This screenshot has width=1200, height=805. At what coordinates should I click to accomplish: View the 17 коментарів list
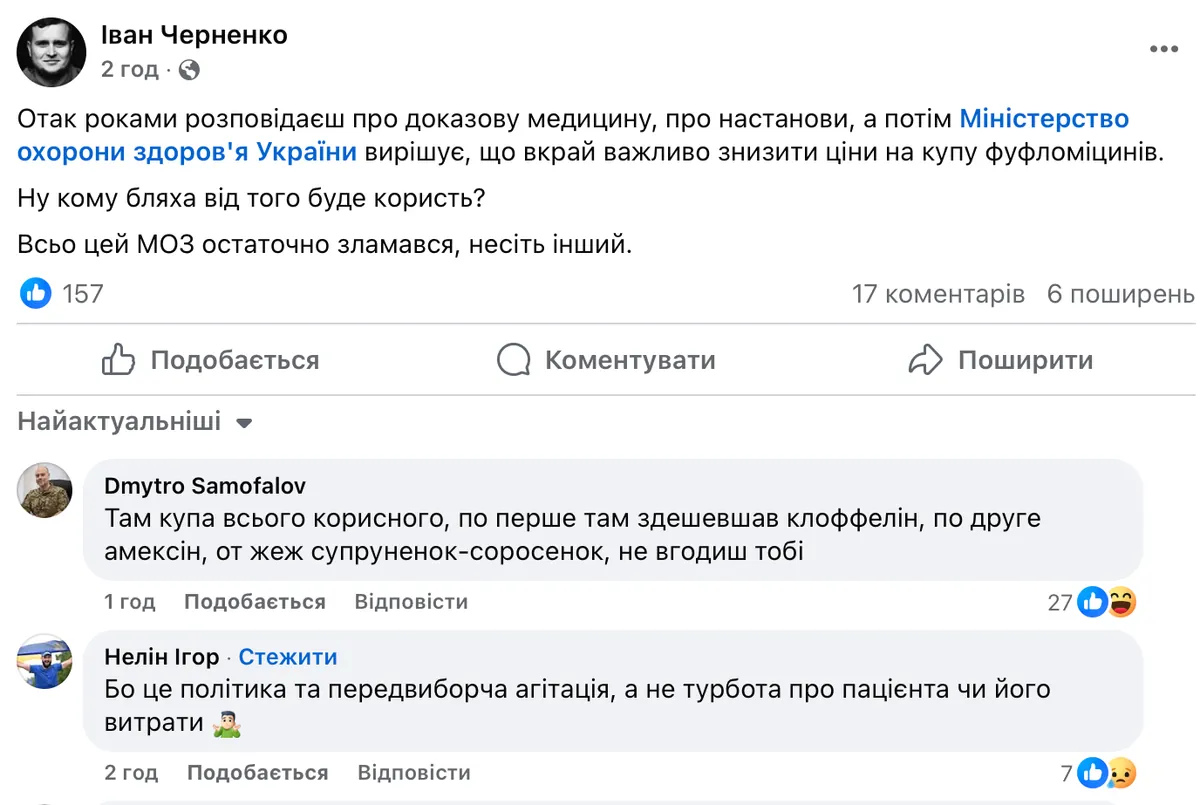938,294
